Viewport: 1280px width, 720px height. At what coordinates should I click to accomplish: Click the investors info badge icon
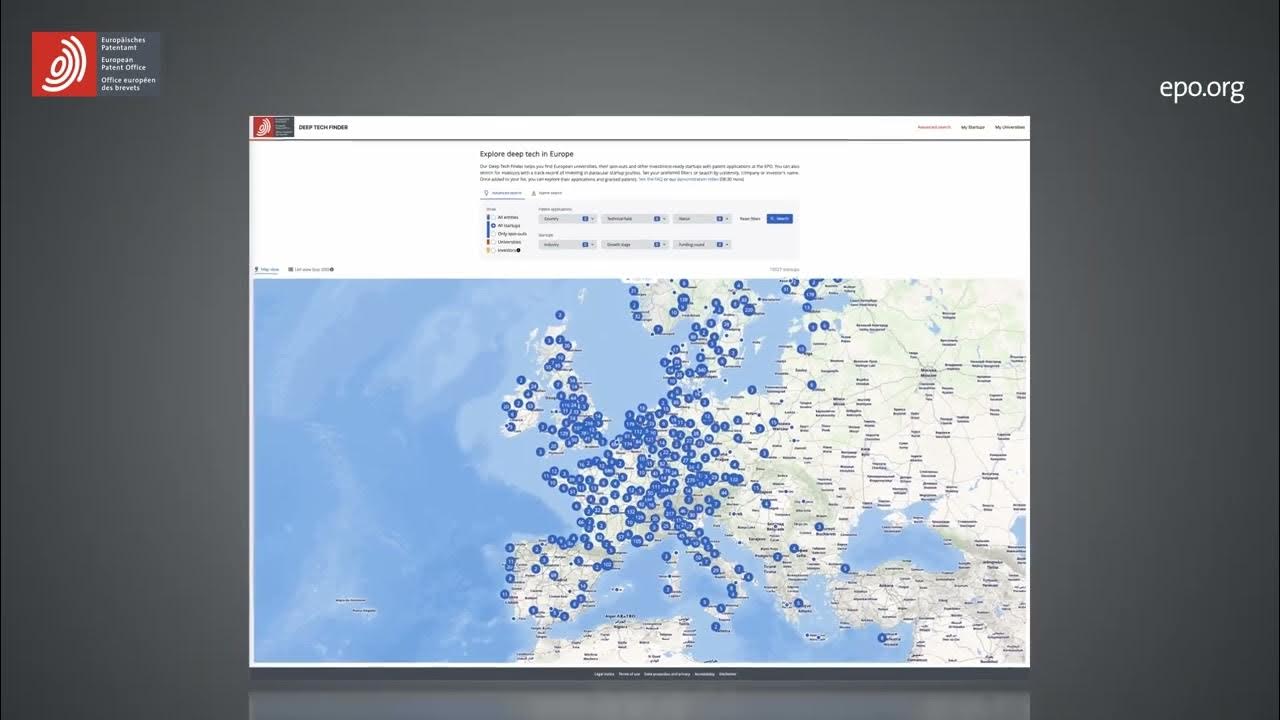tap(518, 250)
